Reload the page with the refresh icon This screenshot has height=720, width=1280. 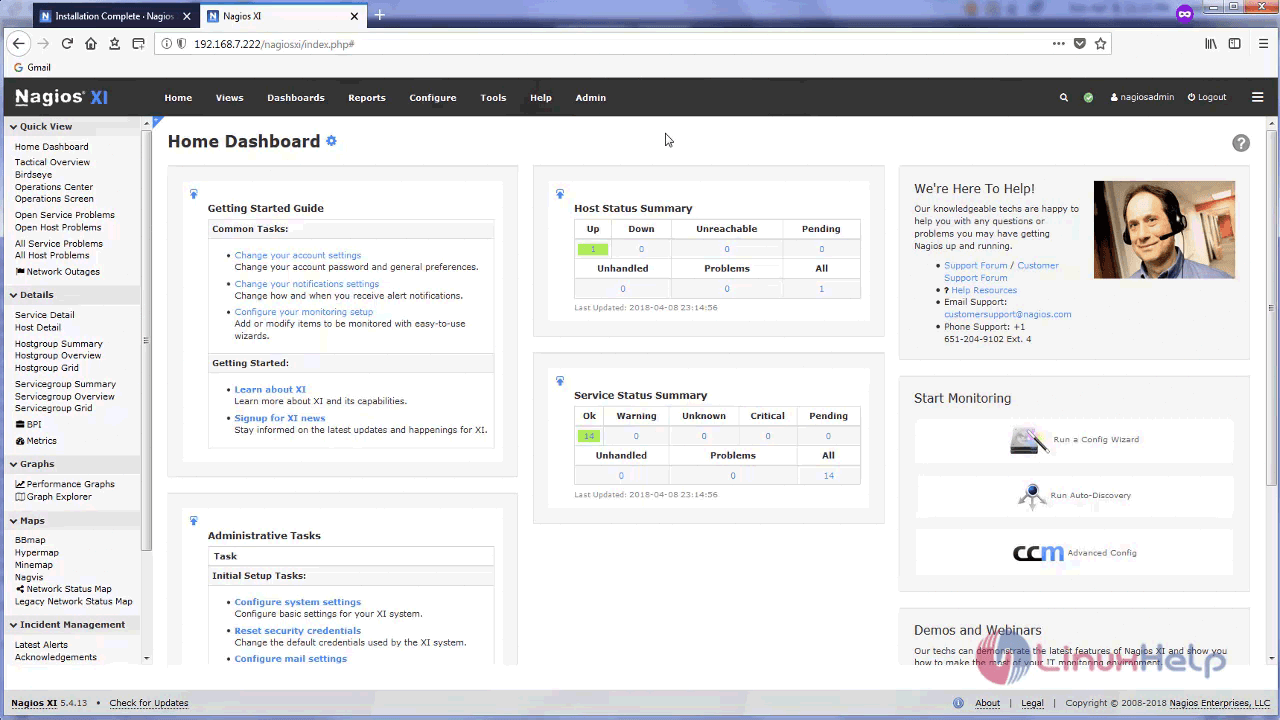point(67,44)
